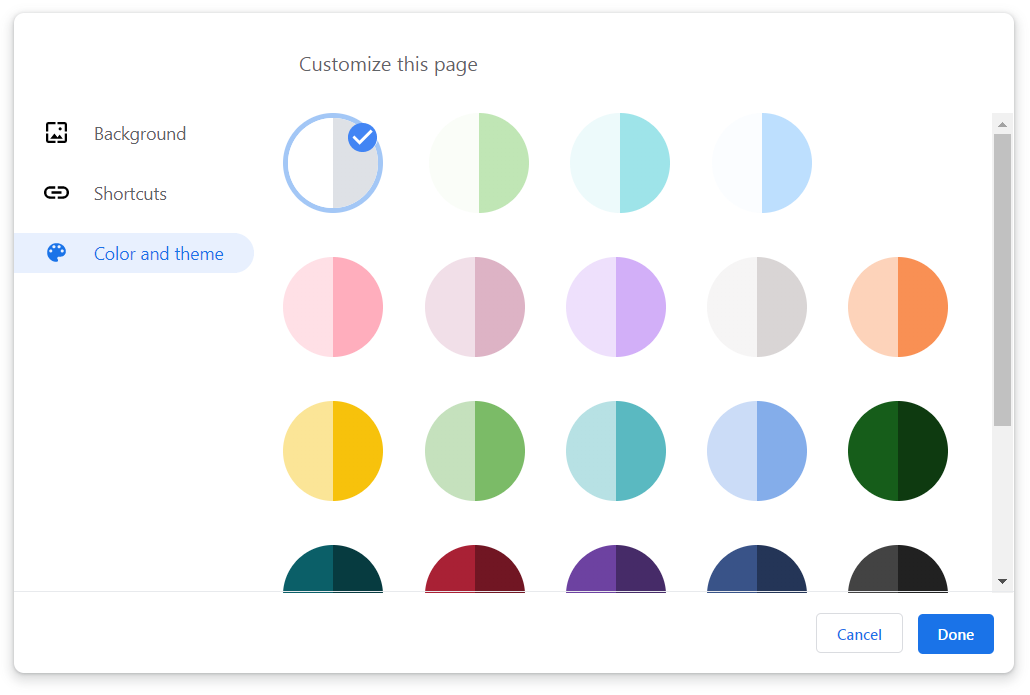
Task: Pick the pink theme color circle
Action: [333, 307]
